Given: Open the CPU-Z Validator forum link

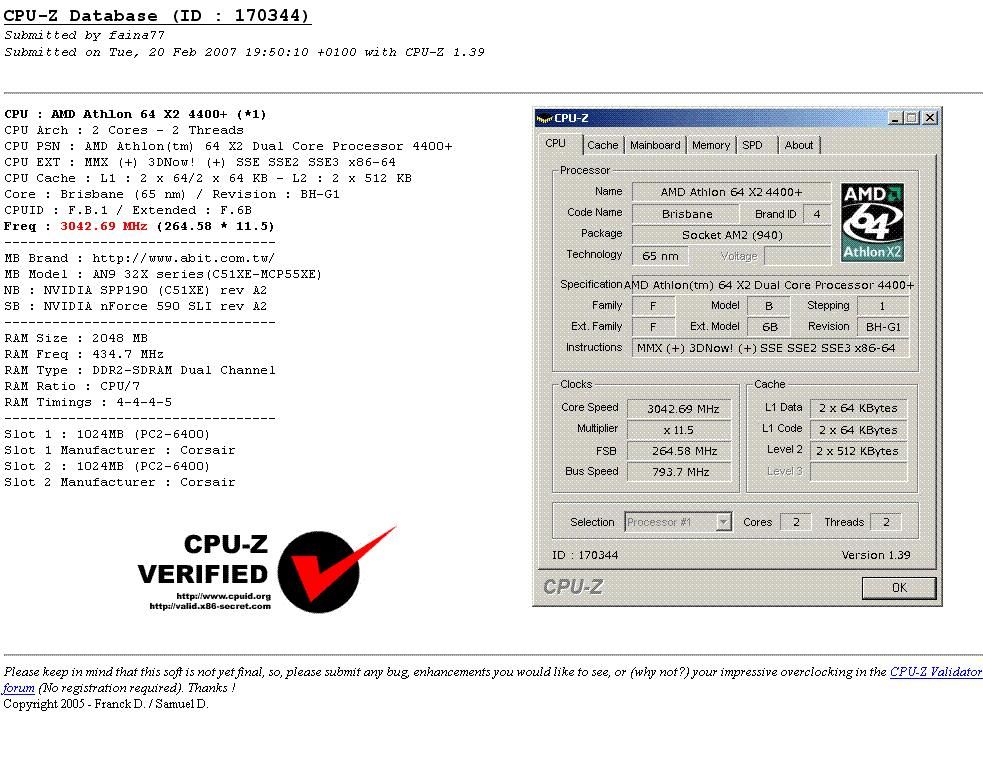Looking at the screenshot, I should pyautogui.click(x=935, y=672).
